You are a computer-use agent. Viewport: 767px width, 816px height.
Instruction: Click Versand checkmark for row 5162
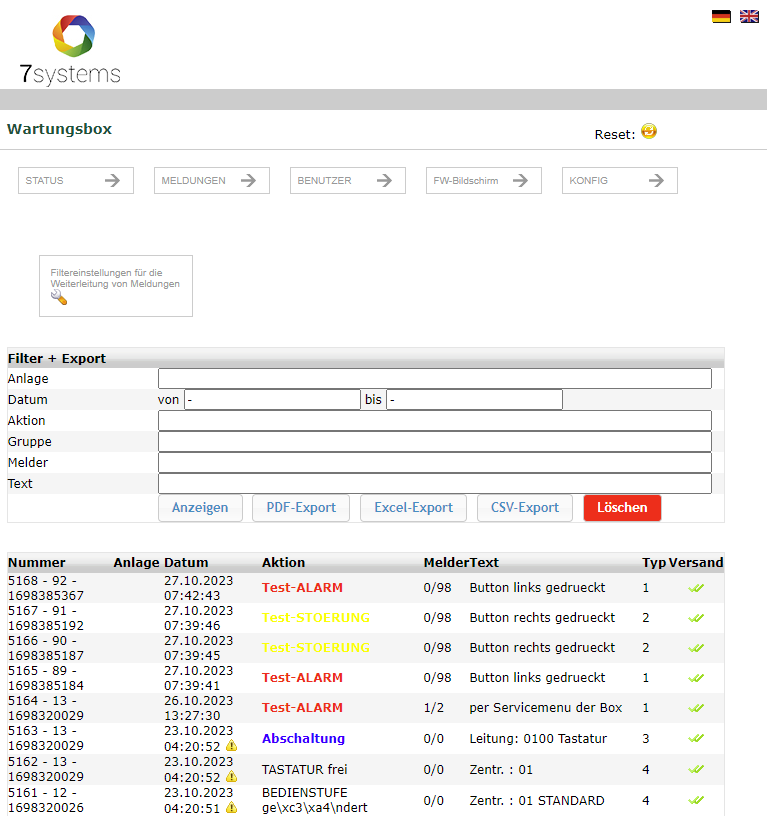coord(696,769)
